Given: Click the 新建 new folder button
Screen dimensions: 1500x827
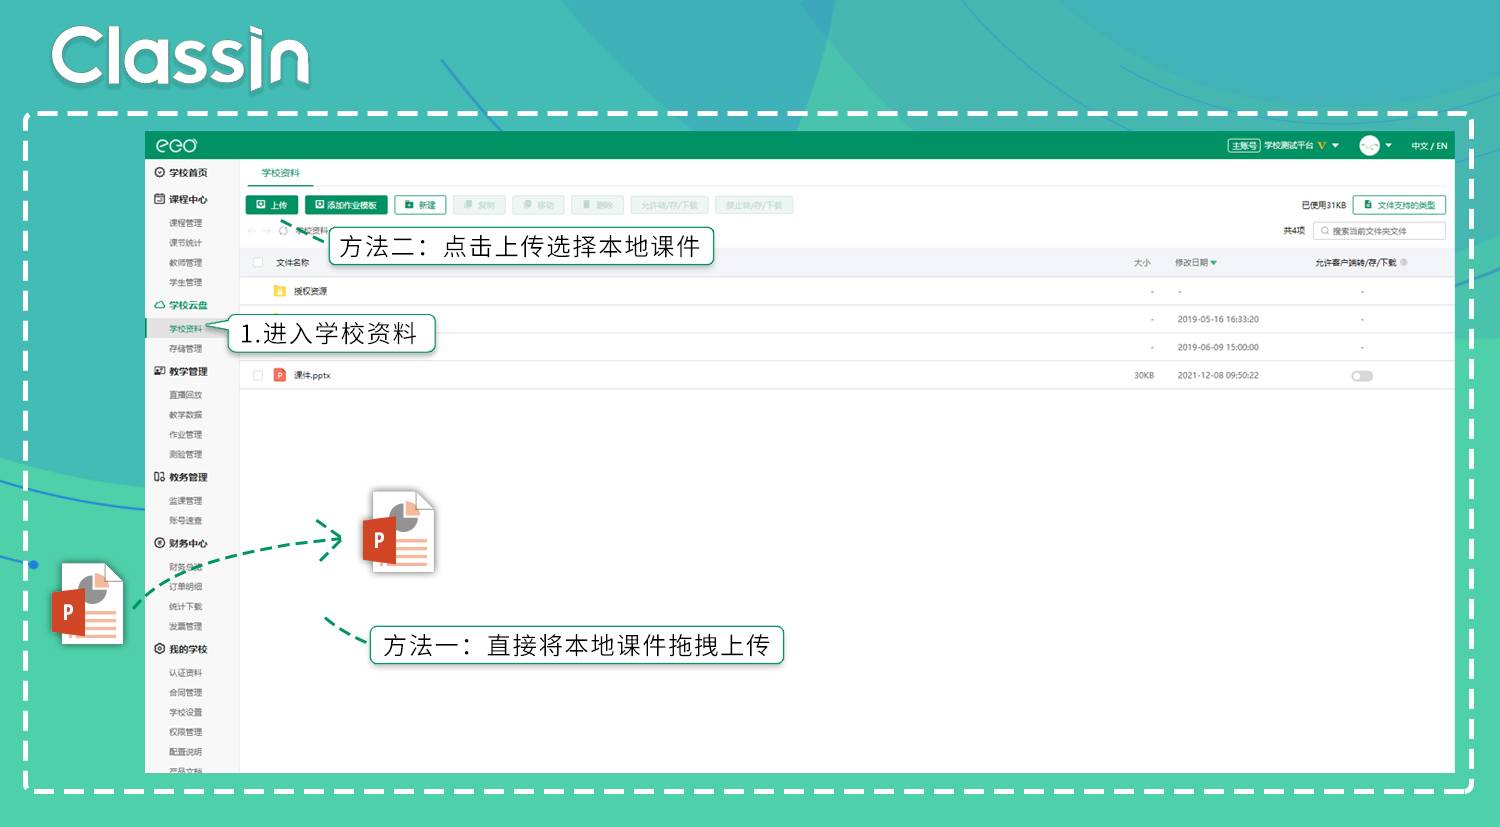Looking at the screenshot, I should [x=420, y=205].
